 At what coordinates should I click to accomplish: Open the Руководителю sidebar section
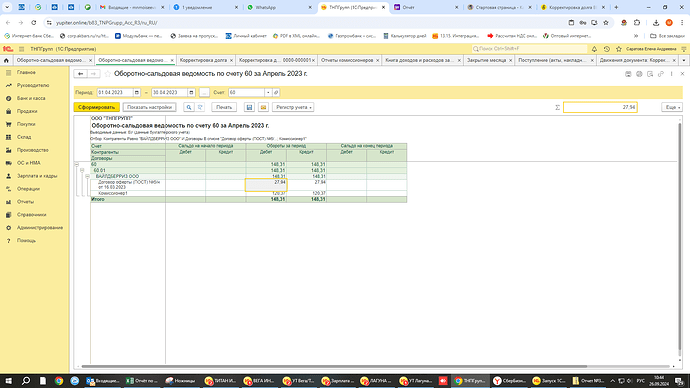(33, 85)
